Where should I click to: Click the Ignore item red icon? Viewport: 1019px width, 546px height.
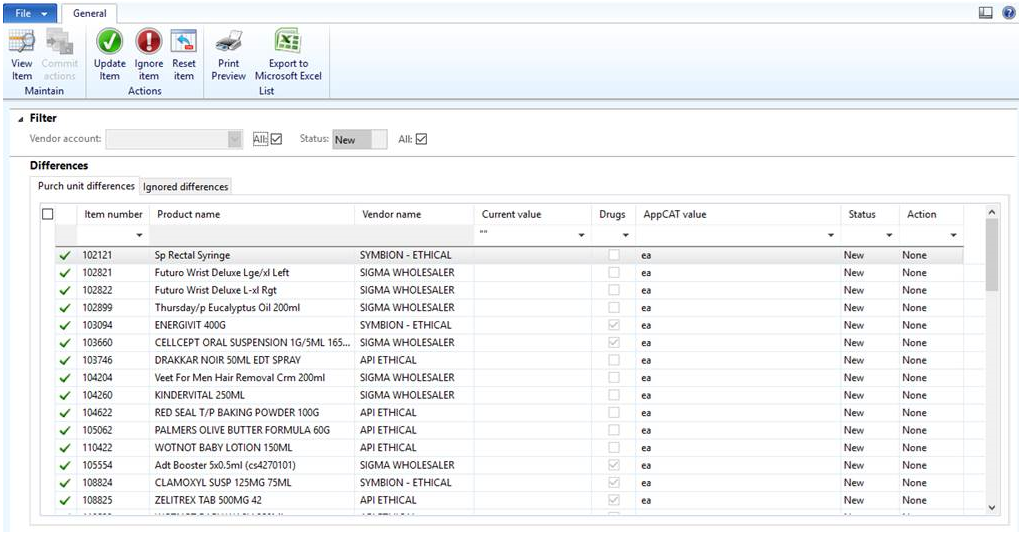pyautogui.click(x=149, y=42)
